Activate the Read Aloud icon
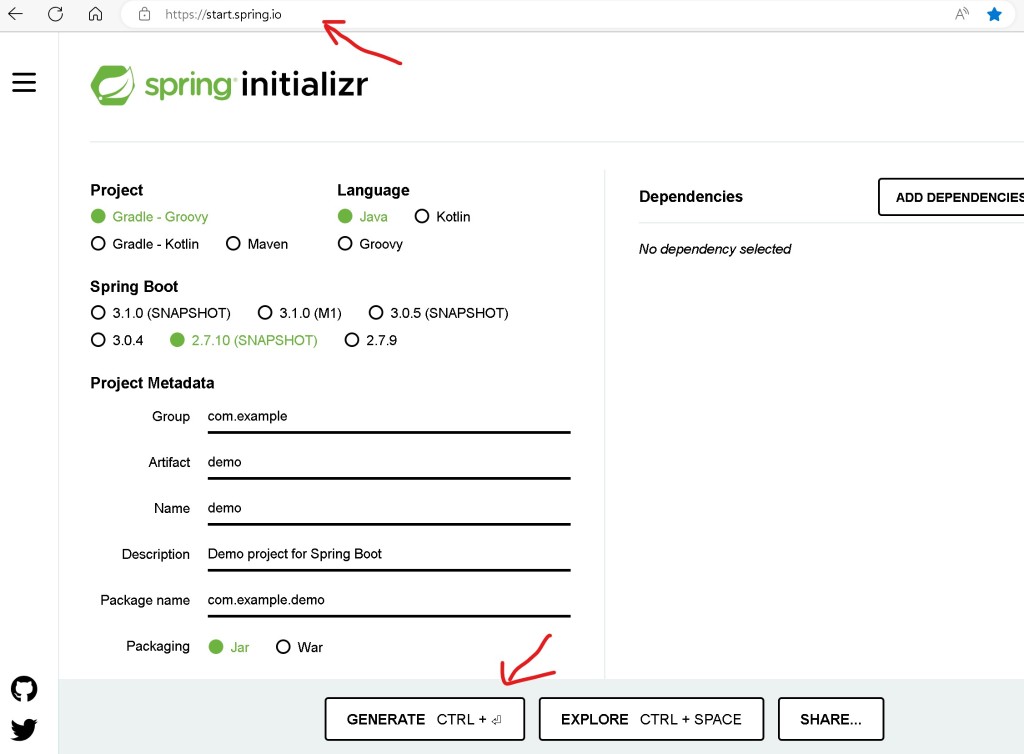This screenshot has width=1024, height=754. 961,14
